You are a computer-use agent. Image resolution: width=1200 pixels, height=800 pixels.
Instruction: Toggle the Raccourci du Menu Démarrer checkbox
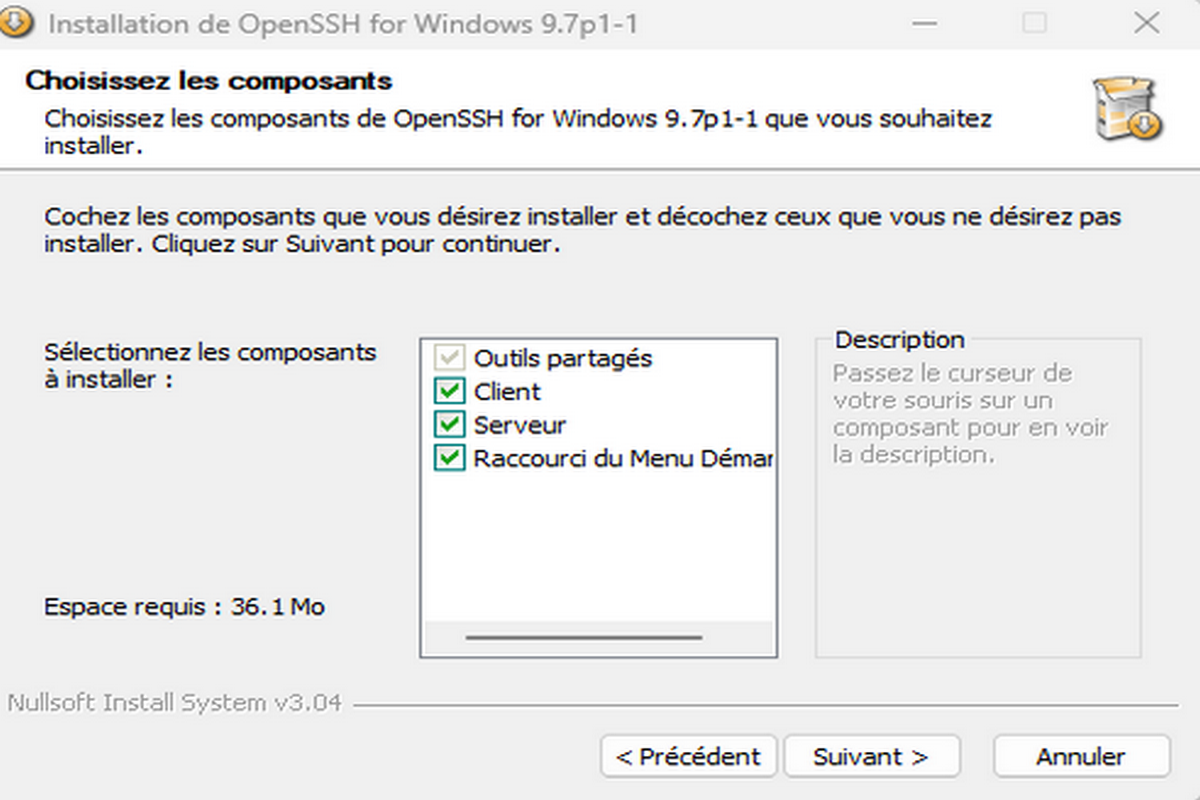coord(449,459)
